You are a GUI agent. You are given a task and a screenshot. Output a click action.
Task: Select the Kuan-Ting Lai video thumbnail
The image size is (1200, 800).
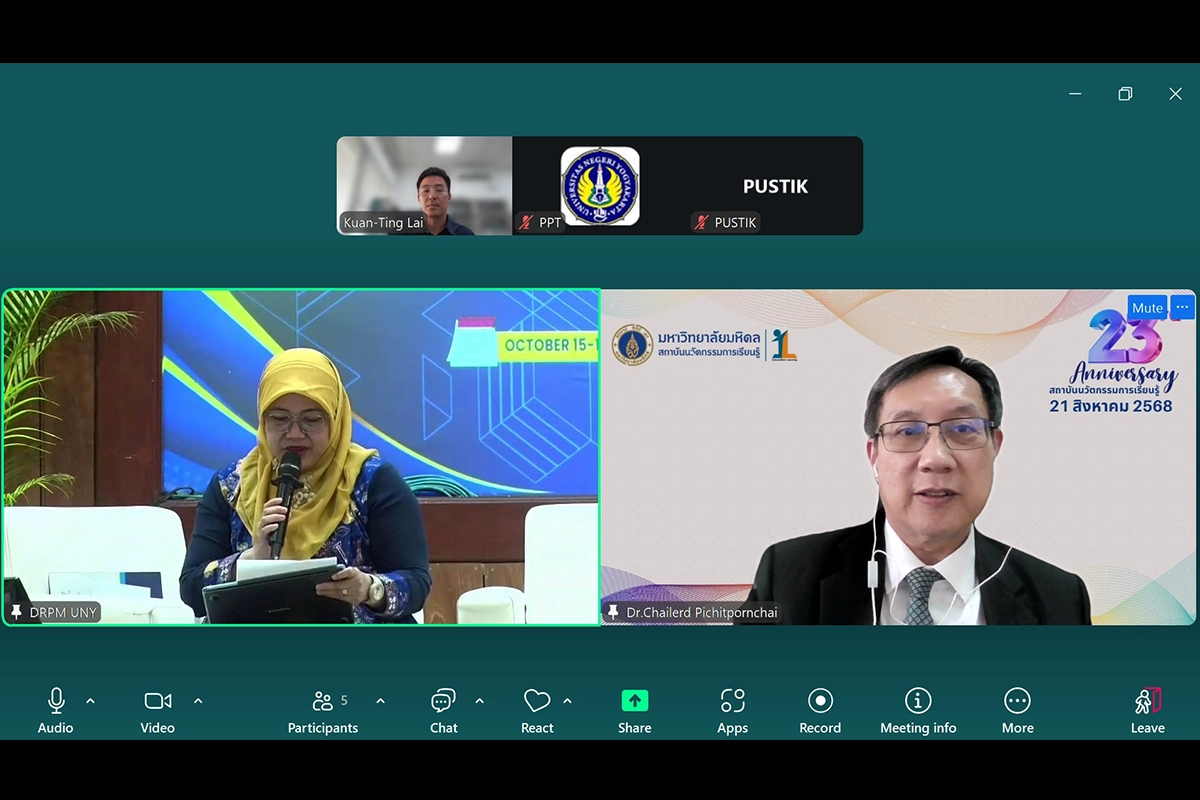point(424,186)
